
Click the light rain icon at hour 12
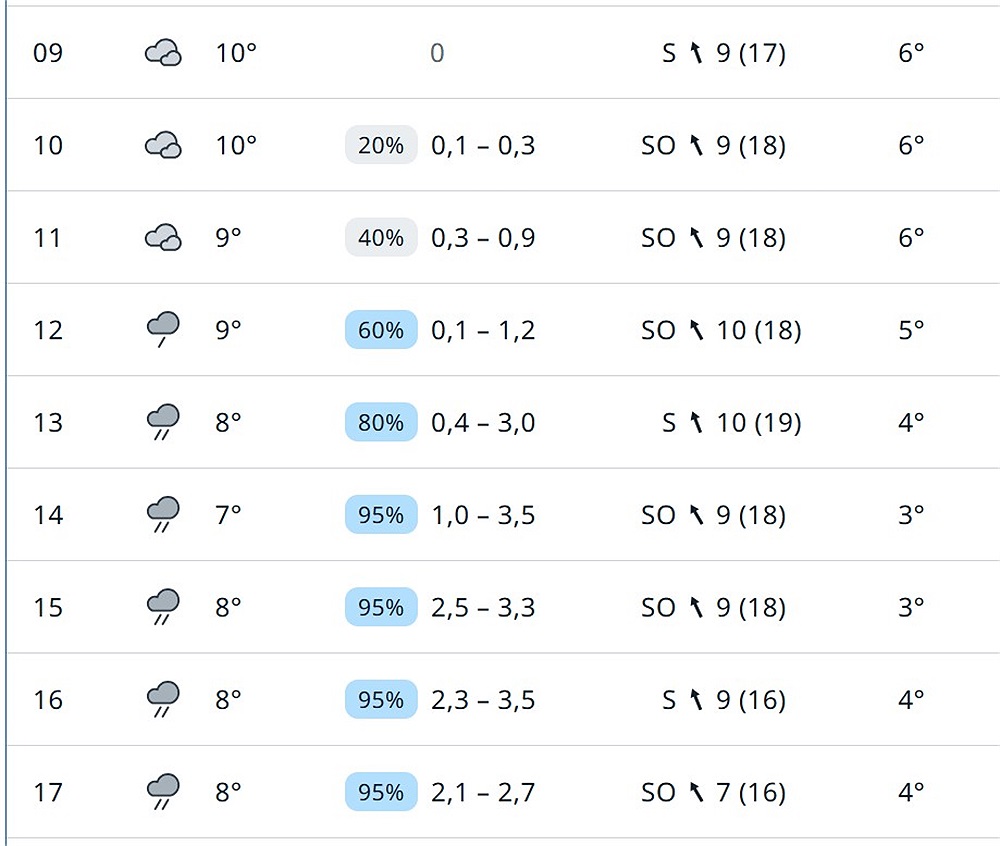163,329
